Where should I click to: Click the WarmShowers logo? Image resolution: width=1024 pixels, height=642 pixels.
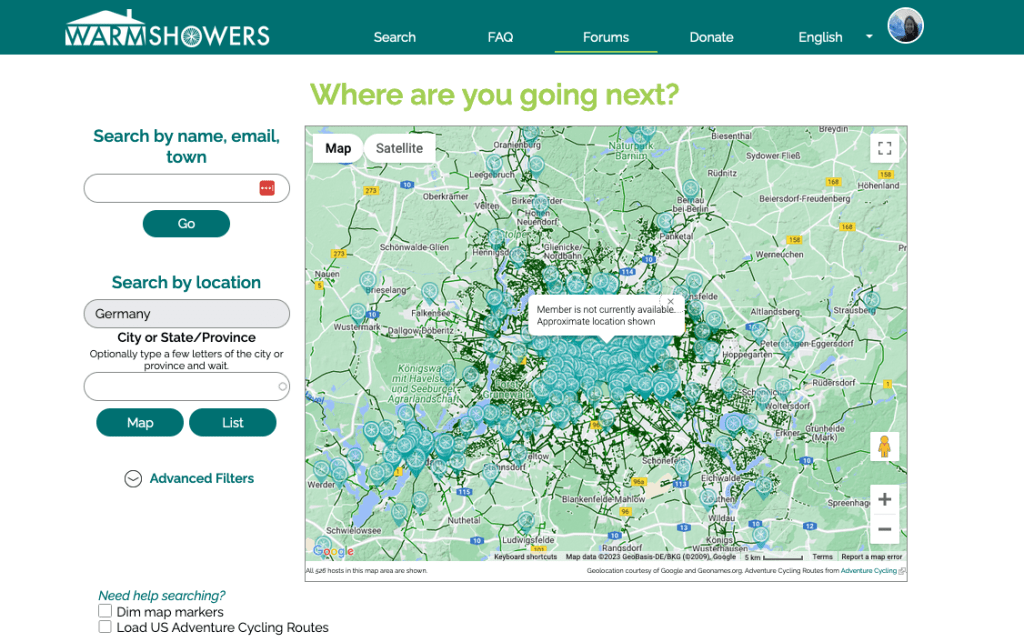tap(167, 29)
